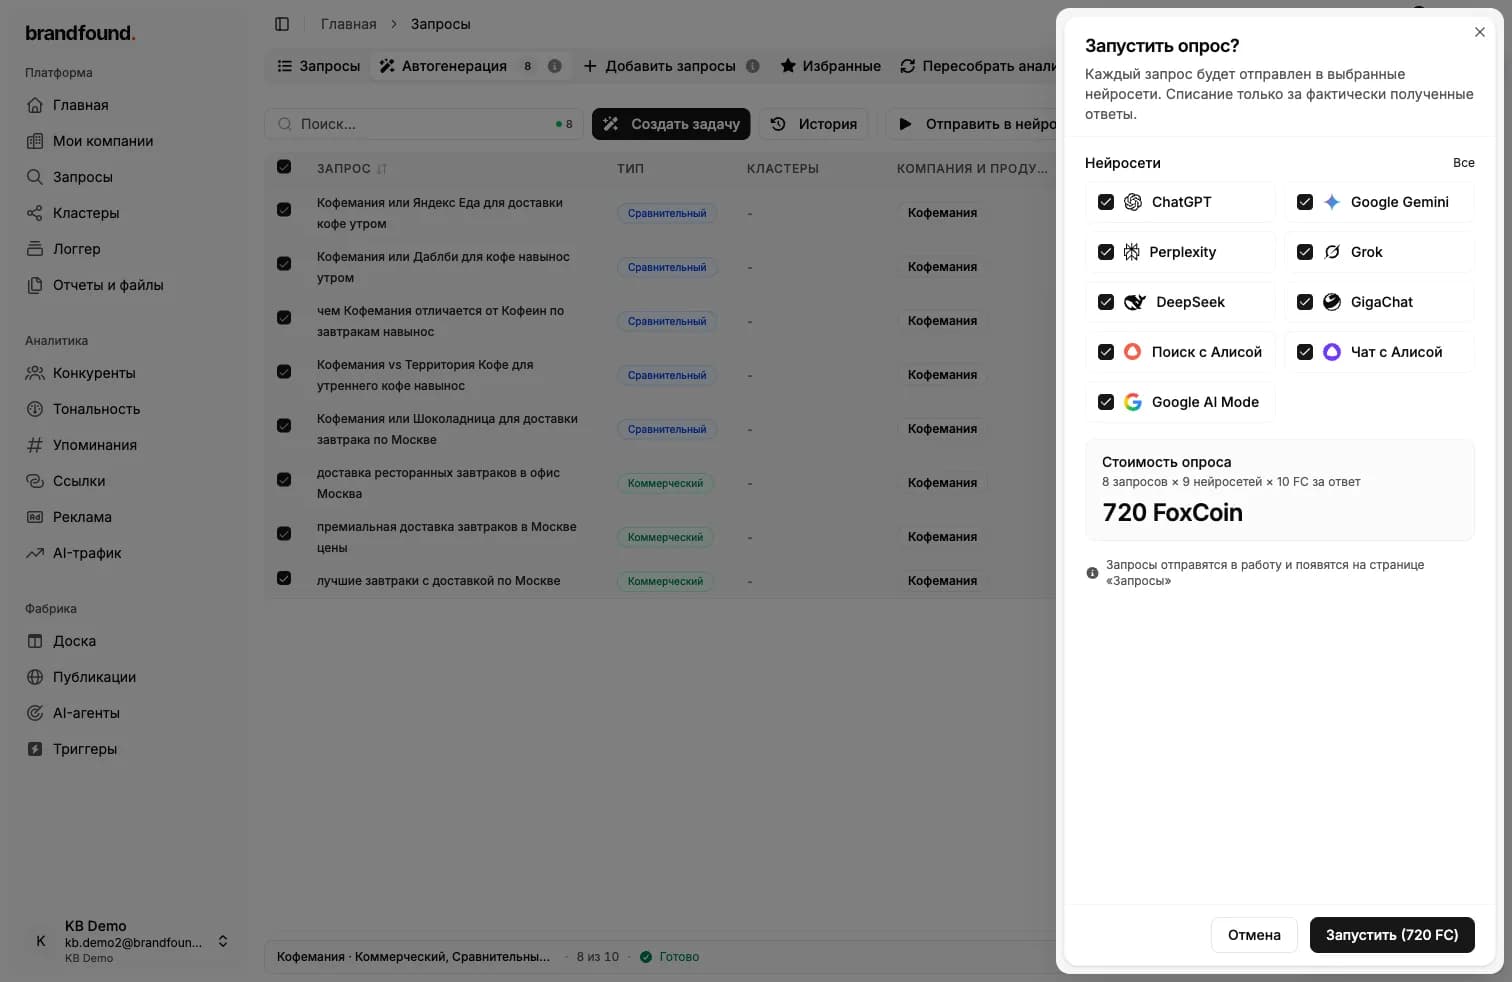Click the Чат с Алисой purple logo icon
The image size is (1512, 982).
(1332, 352)
